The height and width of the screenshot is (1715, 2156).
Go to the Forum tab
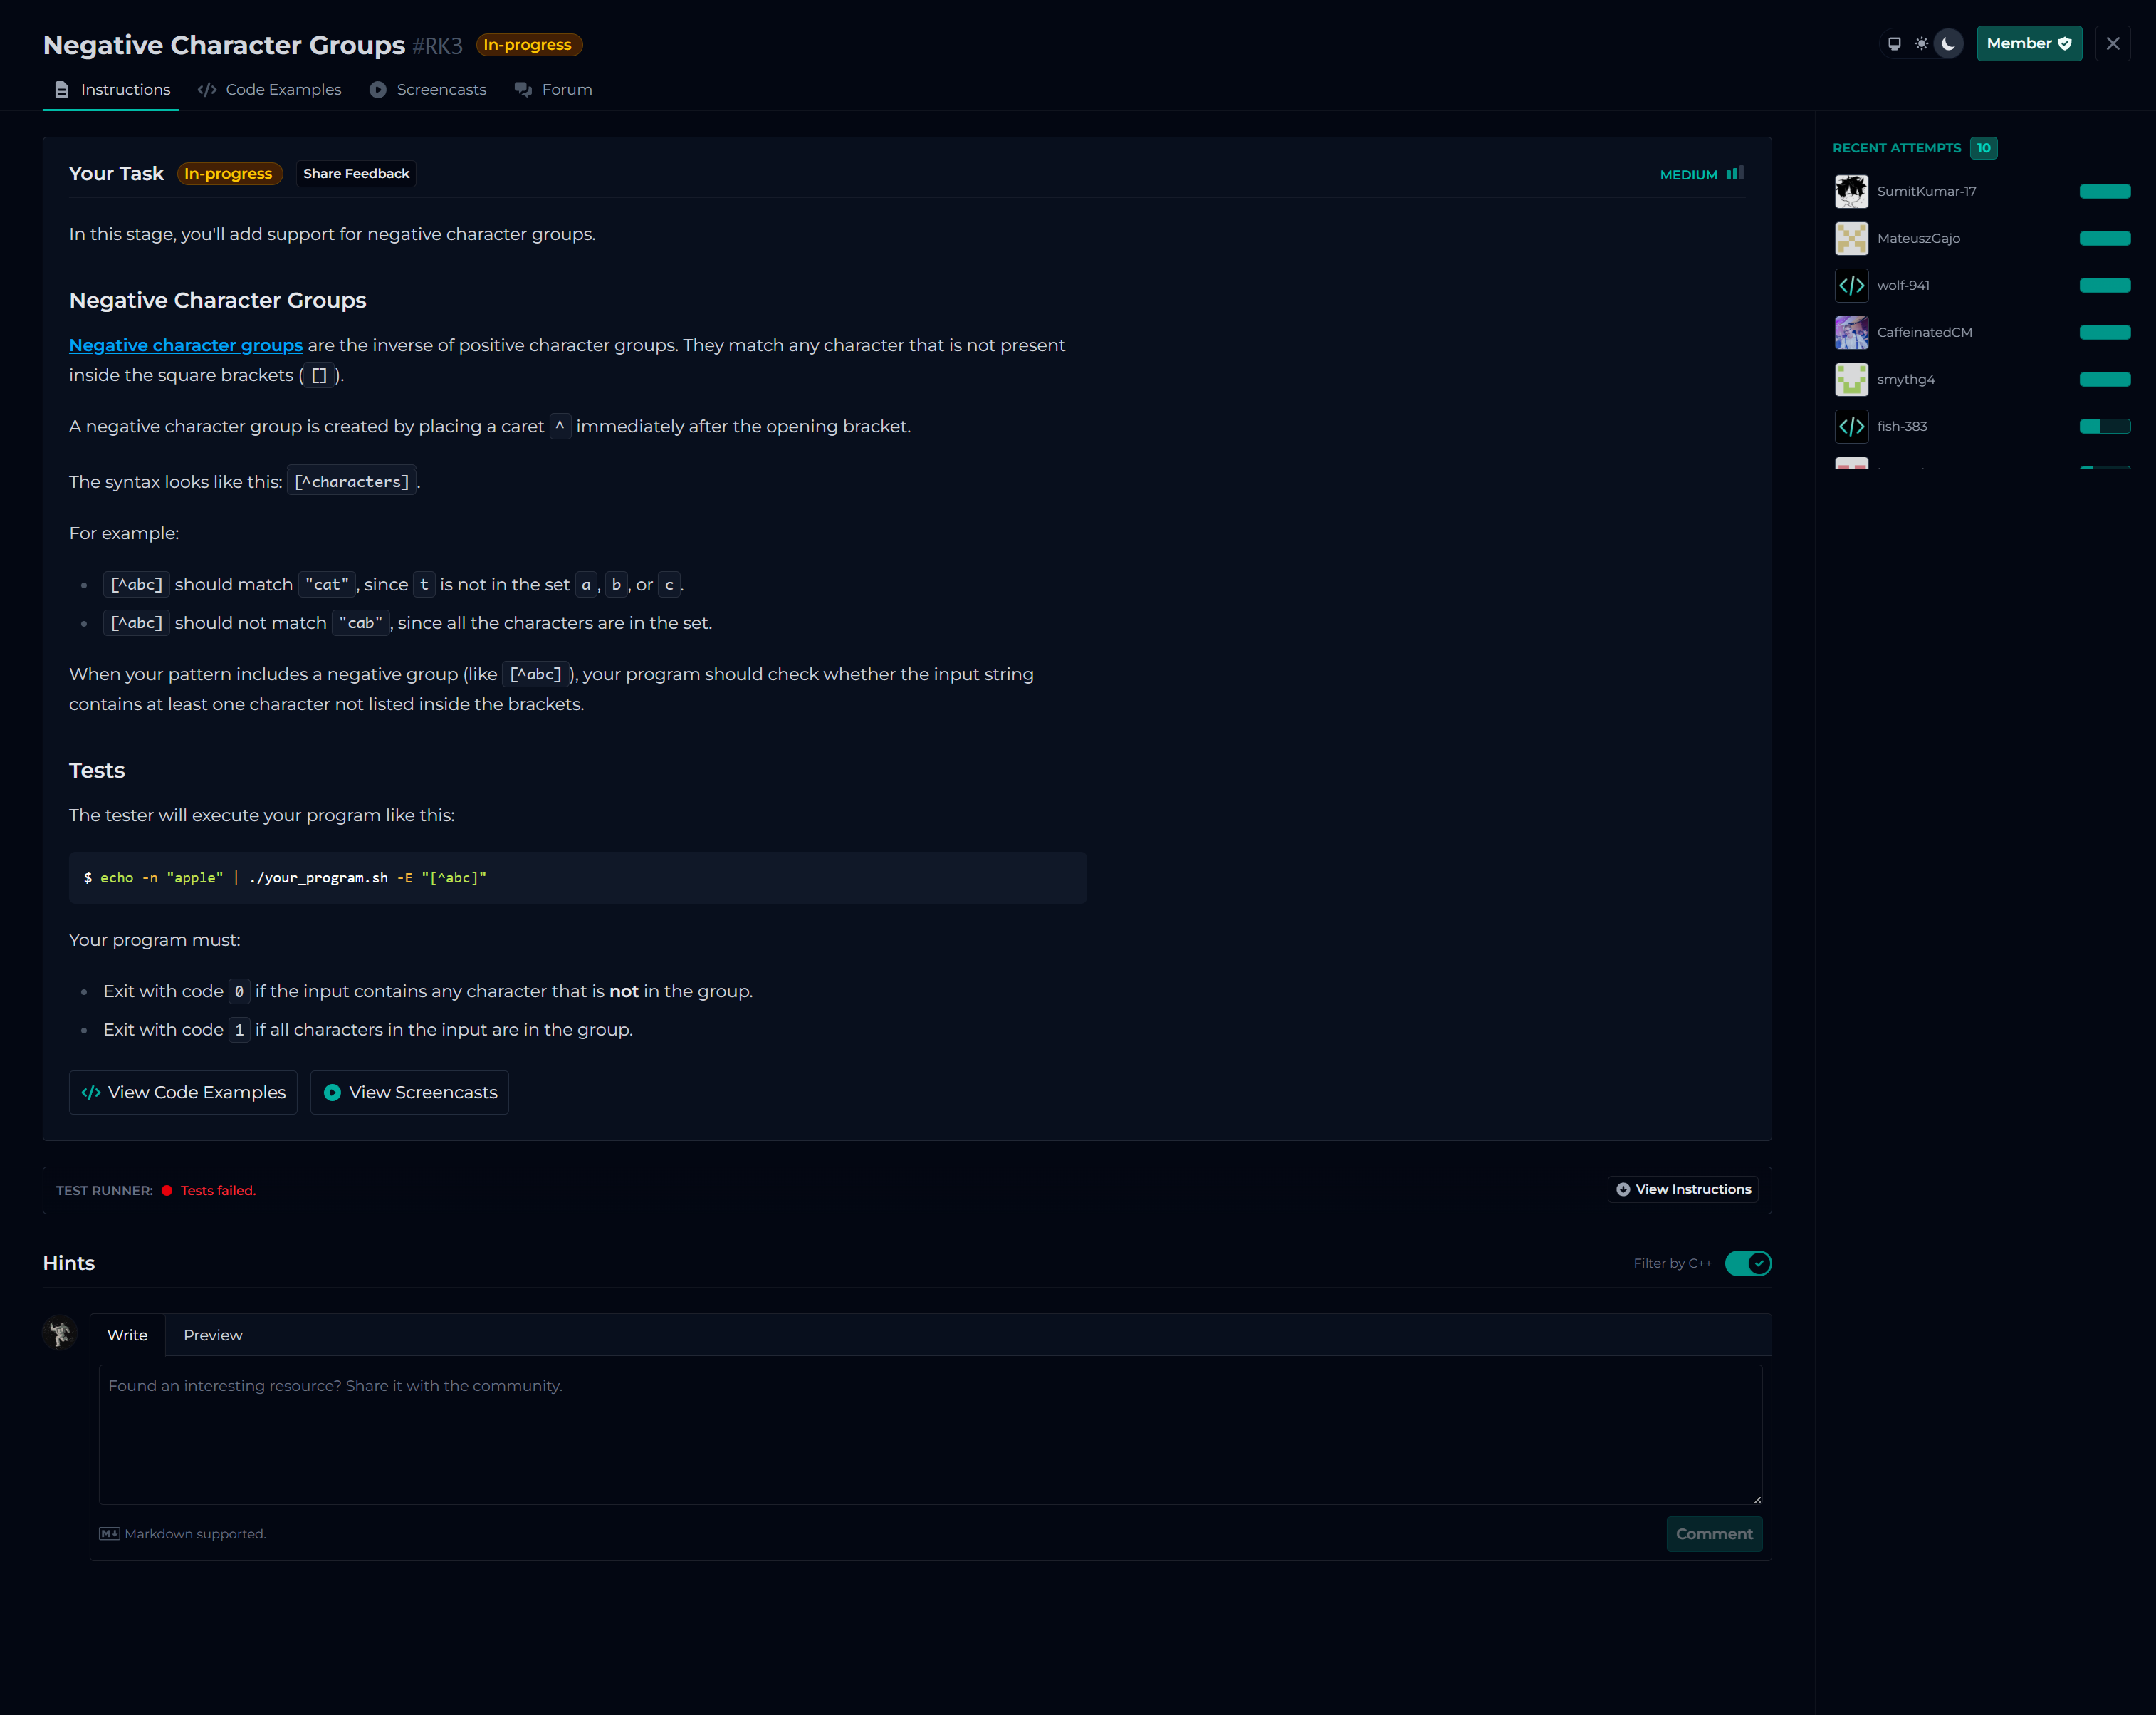pos(554,90)
